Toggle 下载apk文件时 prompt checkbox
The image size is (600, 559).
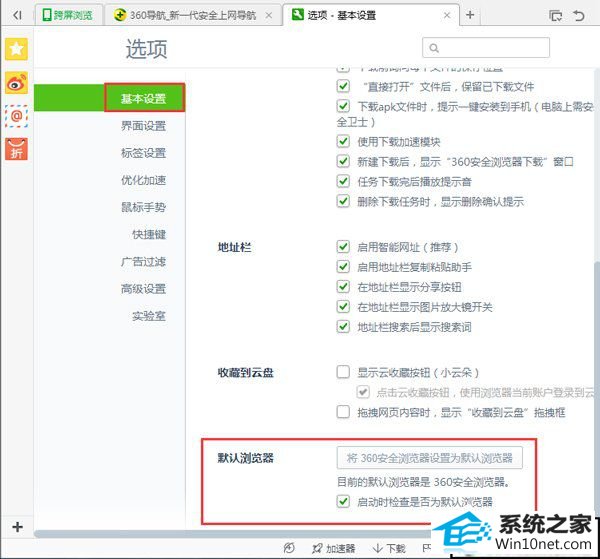click(343, 106)
